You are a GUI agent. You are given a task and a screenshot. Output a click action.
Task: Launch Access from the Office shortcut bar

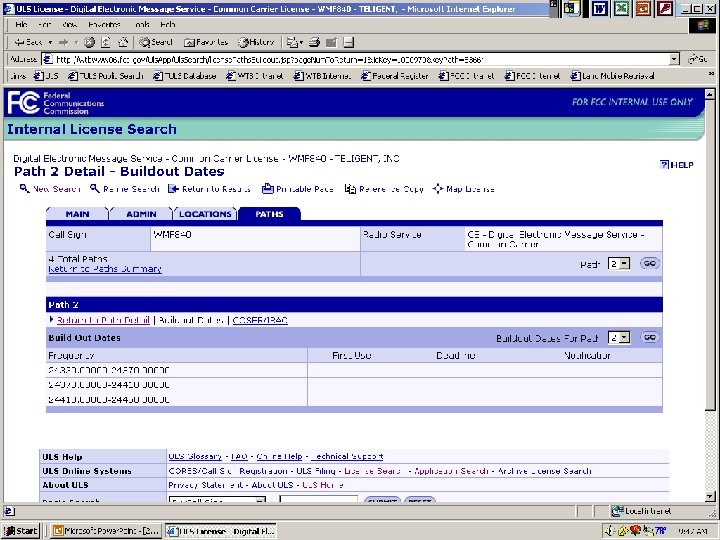665,8
